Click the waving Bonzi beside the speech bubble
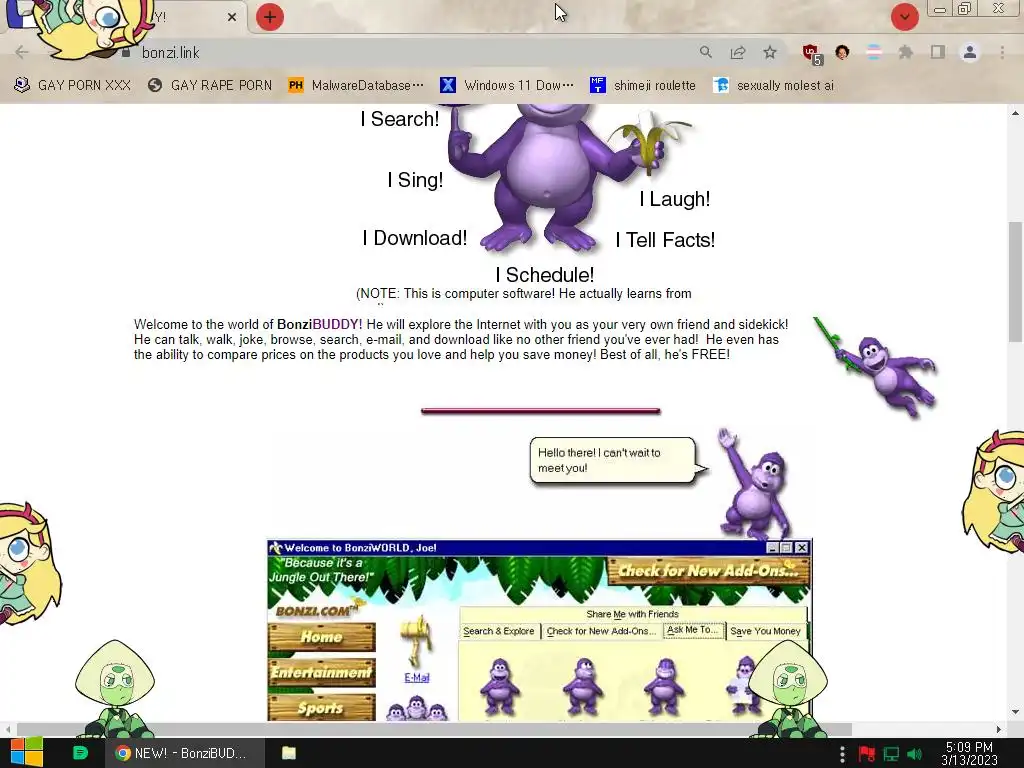1024x768 pixels. tap(755, 483)
